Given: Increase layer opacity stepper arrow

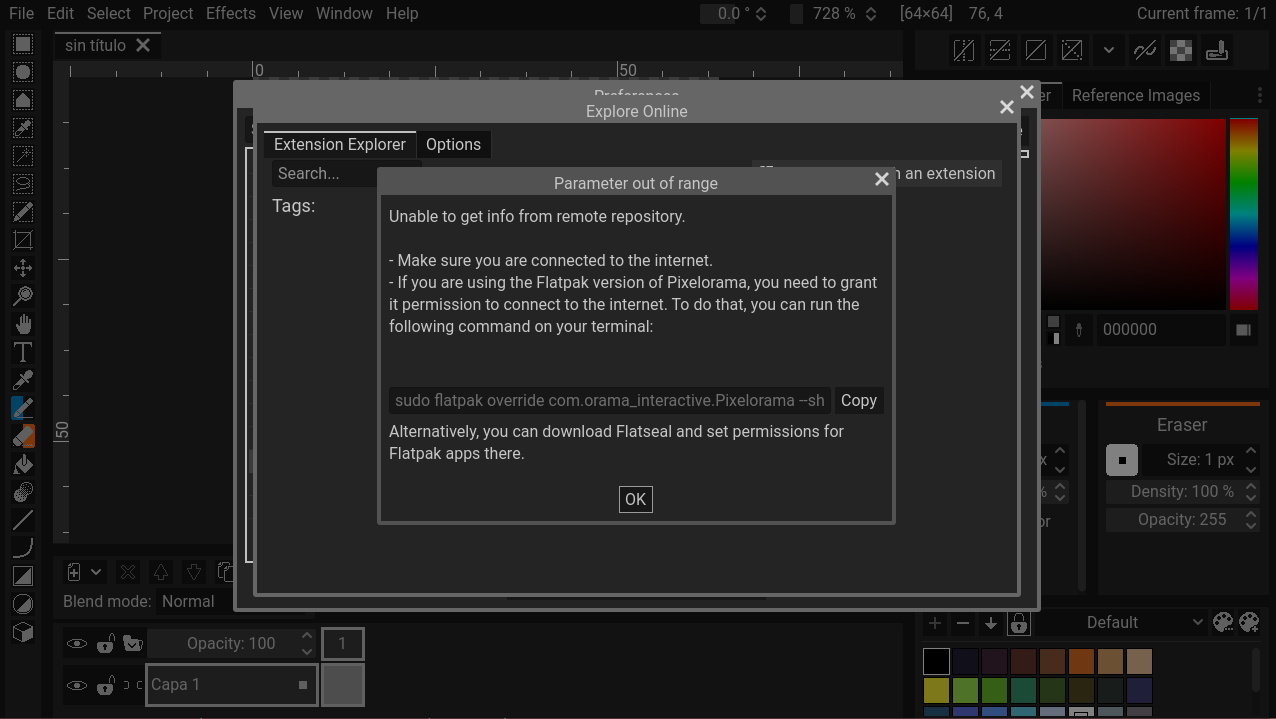Looking at the screenshot, I should 307,636.
